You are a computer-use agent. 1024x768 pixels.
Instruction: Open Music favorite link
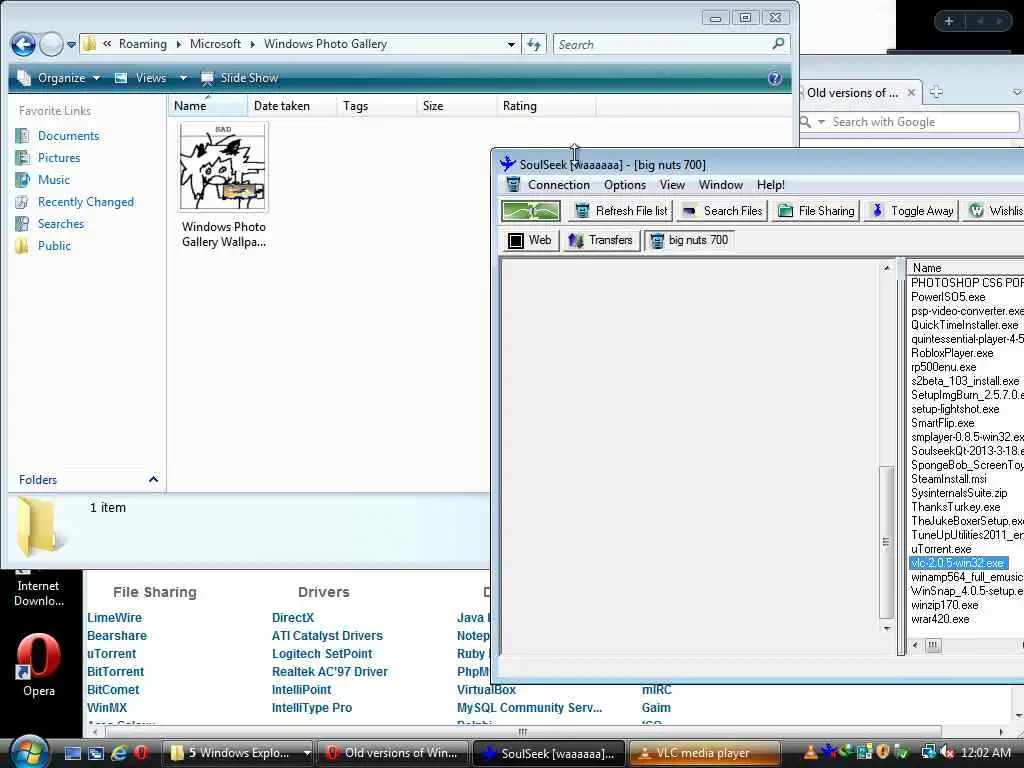point(54,180)
